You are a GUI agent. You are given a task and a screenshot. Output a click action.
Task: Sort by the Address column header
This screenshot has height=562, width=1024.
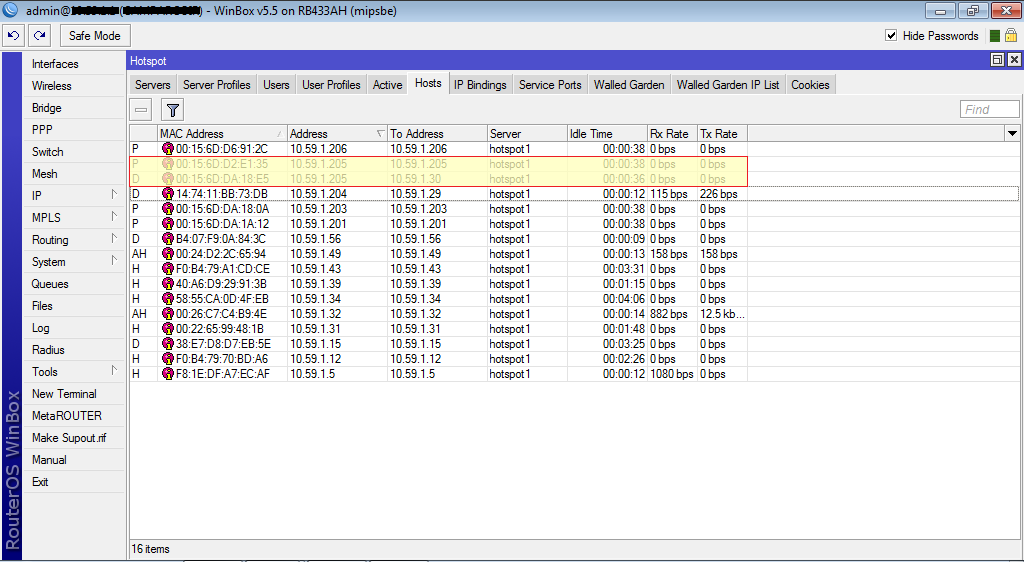[337, 134]
